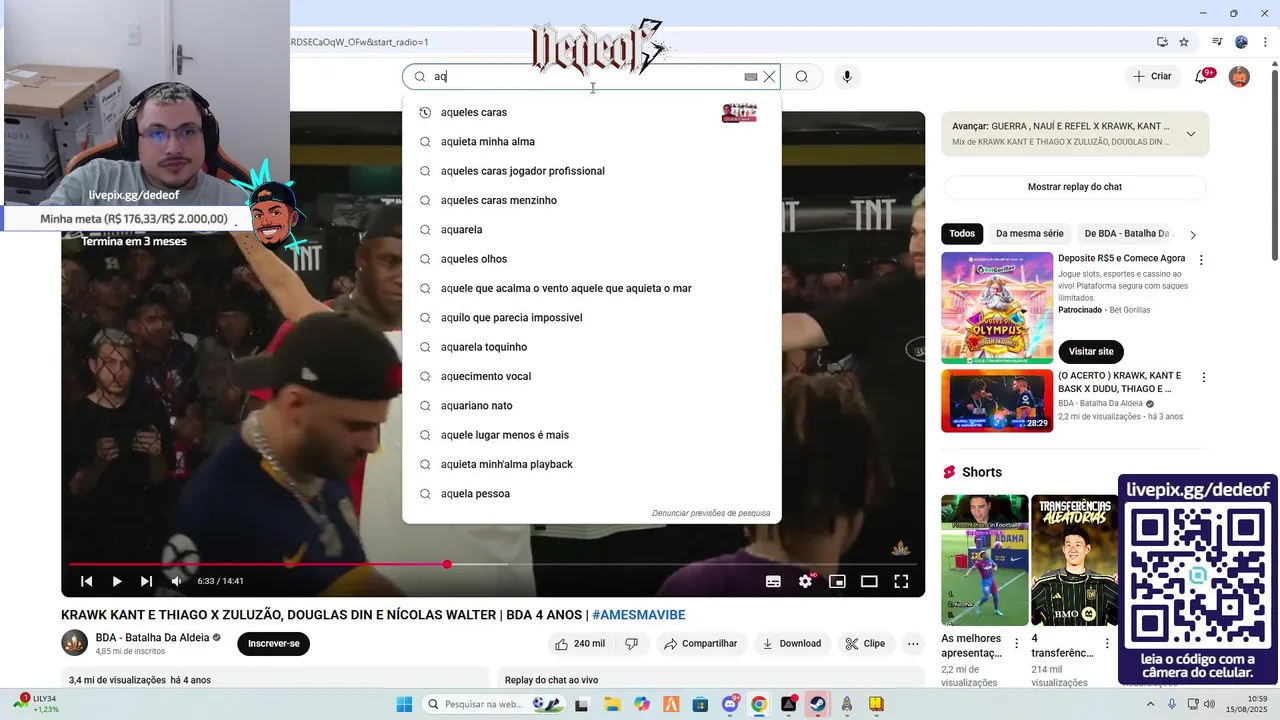The width and height of the screenshot is (1280, 720).
Task: Click Compartilhar share button
Action: pyautogui.click(x=700, y=644)
